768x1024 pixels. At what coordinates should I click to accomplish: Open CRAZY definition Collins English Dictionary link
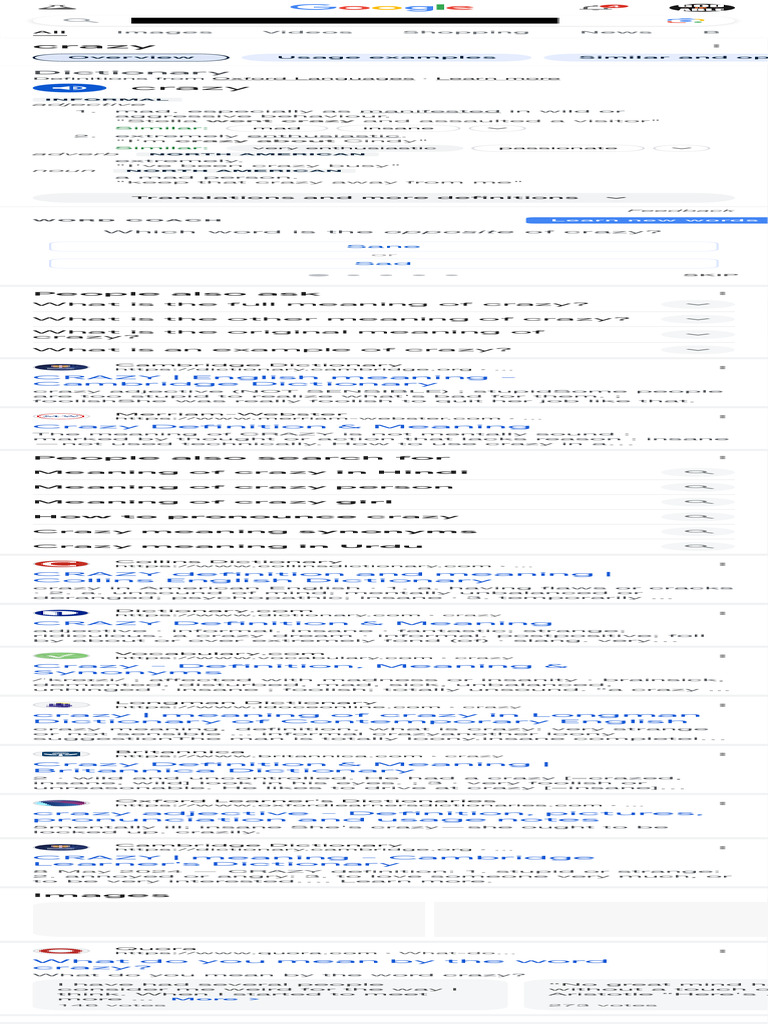coord(323,577)
